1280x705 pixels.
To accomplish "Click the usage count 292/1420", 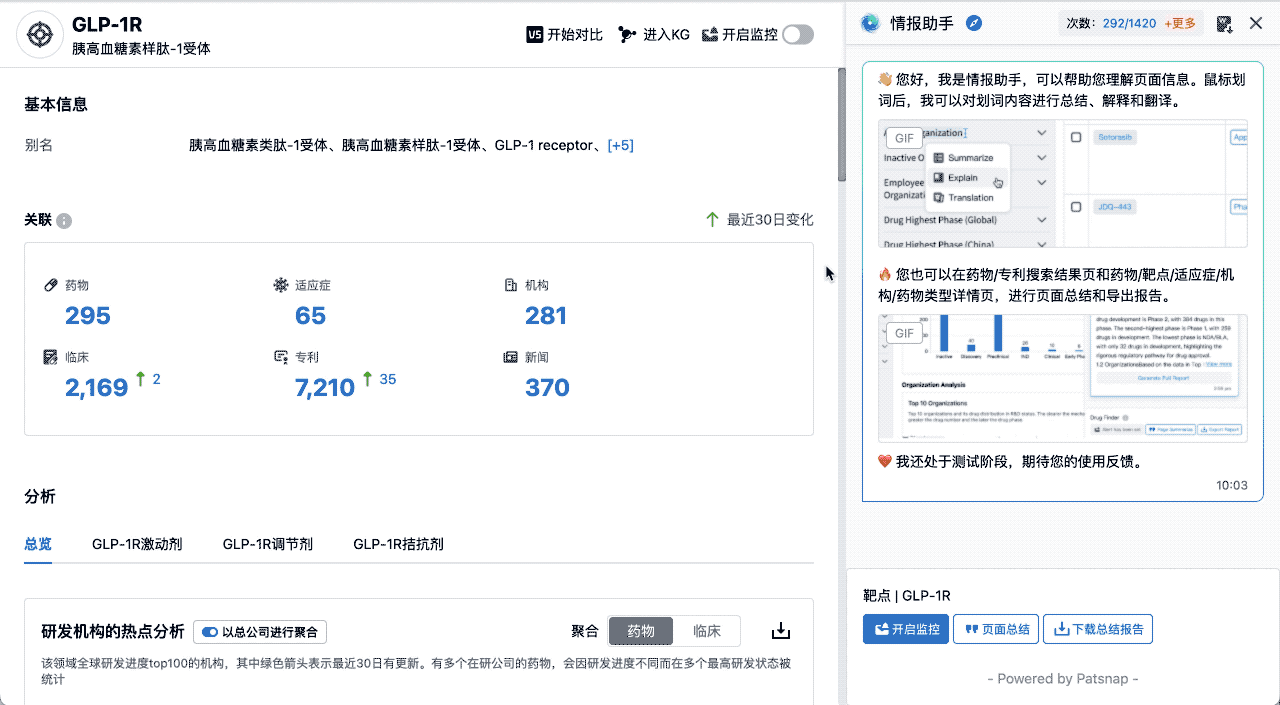I will (1129, 23).
